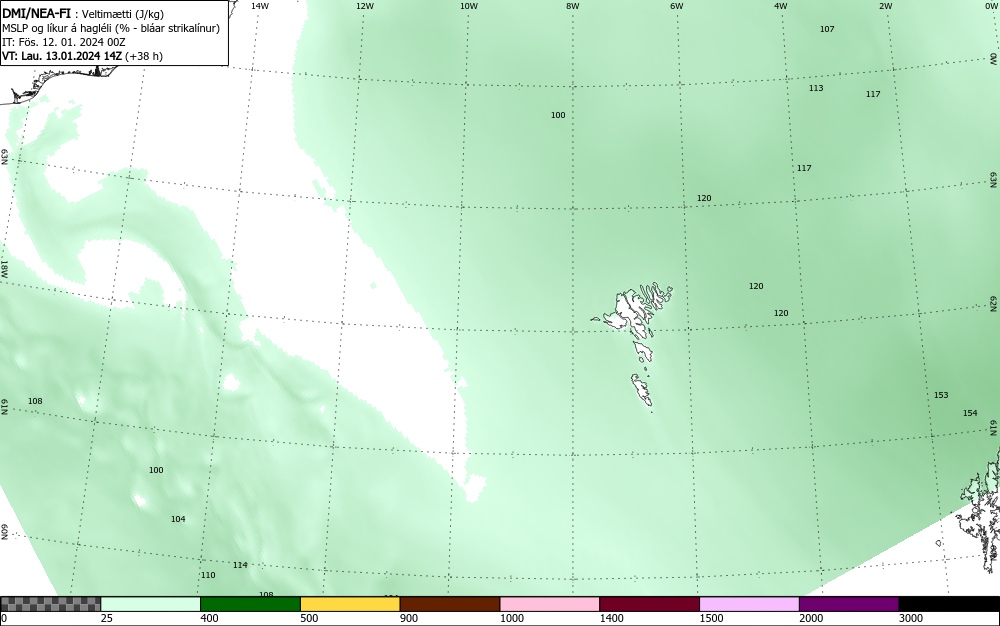Click the "14W" longitude label

[260, 6]
